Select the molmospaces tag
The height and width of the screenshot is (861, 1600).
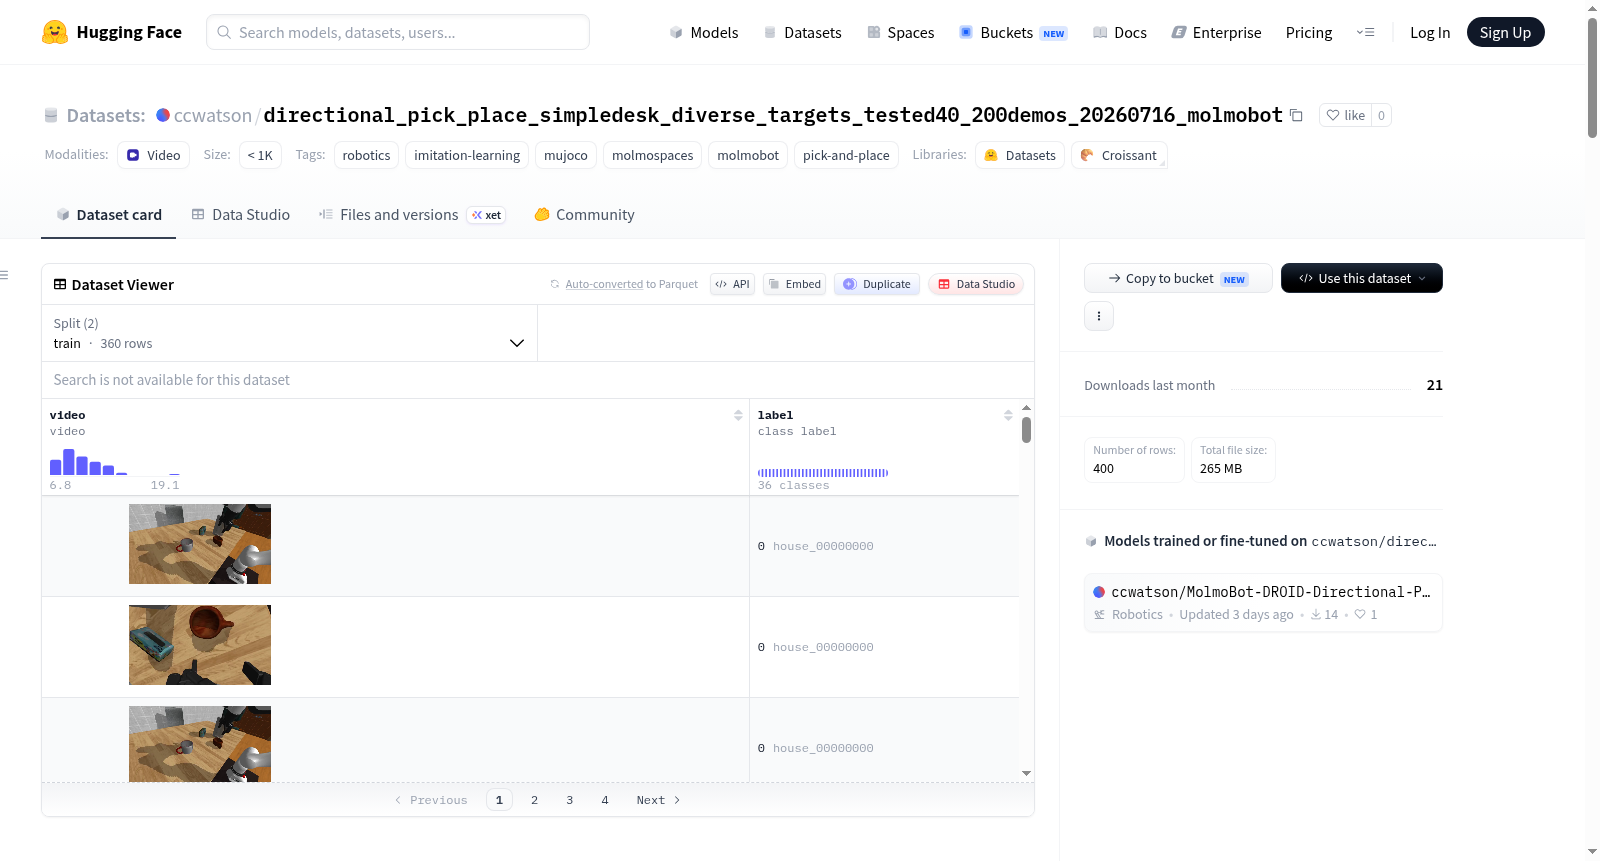[x=652, y=155]
